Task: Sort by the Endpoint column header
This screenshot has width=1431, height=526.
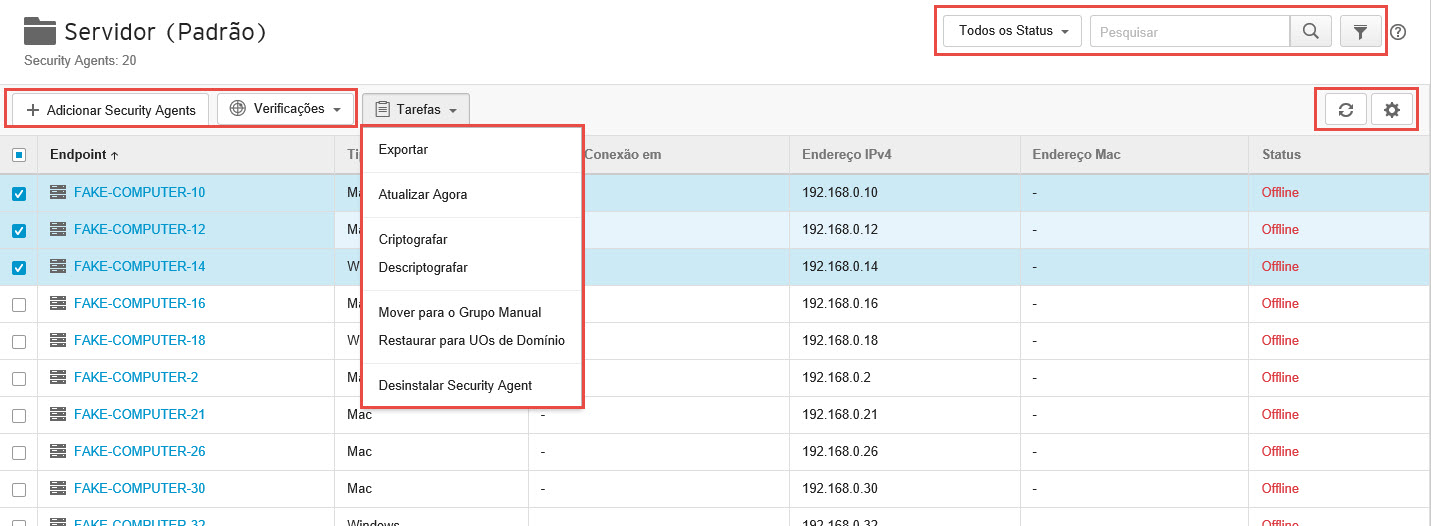Action: coord(78,155)
